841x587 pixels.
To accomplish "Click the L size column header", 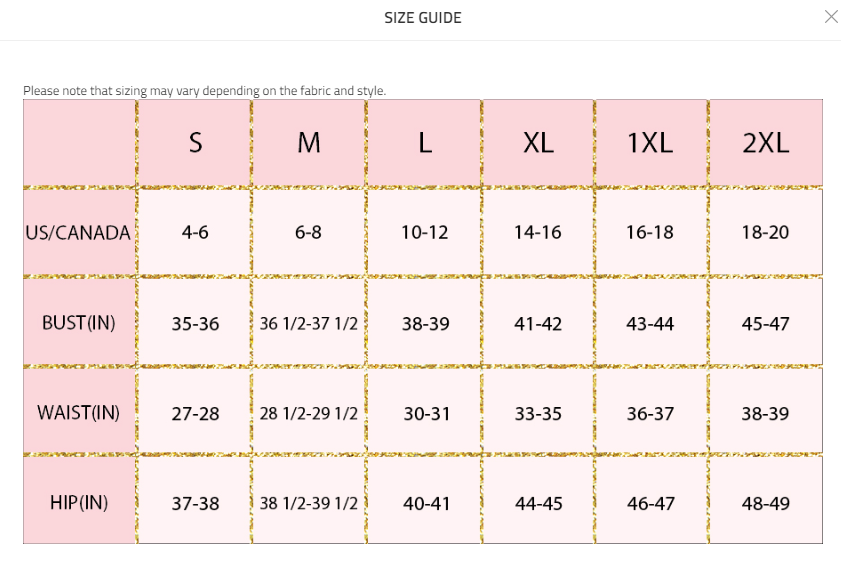I will (425, 143).
